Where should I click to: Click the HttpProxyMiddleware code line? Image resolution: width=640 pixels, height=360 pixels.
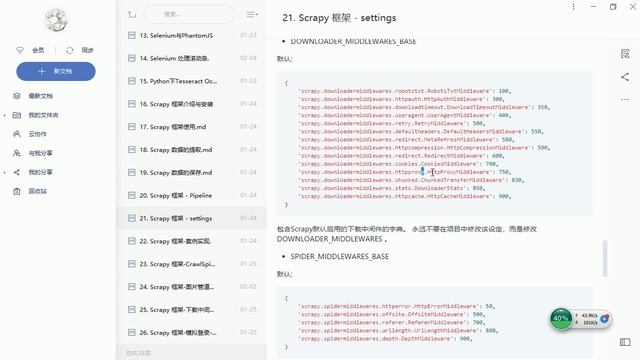(x=404, y=172)
